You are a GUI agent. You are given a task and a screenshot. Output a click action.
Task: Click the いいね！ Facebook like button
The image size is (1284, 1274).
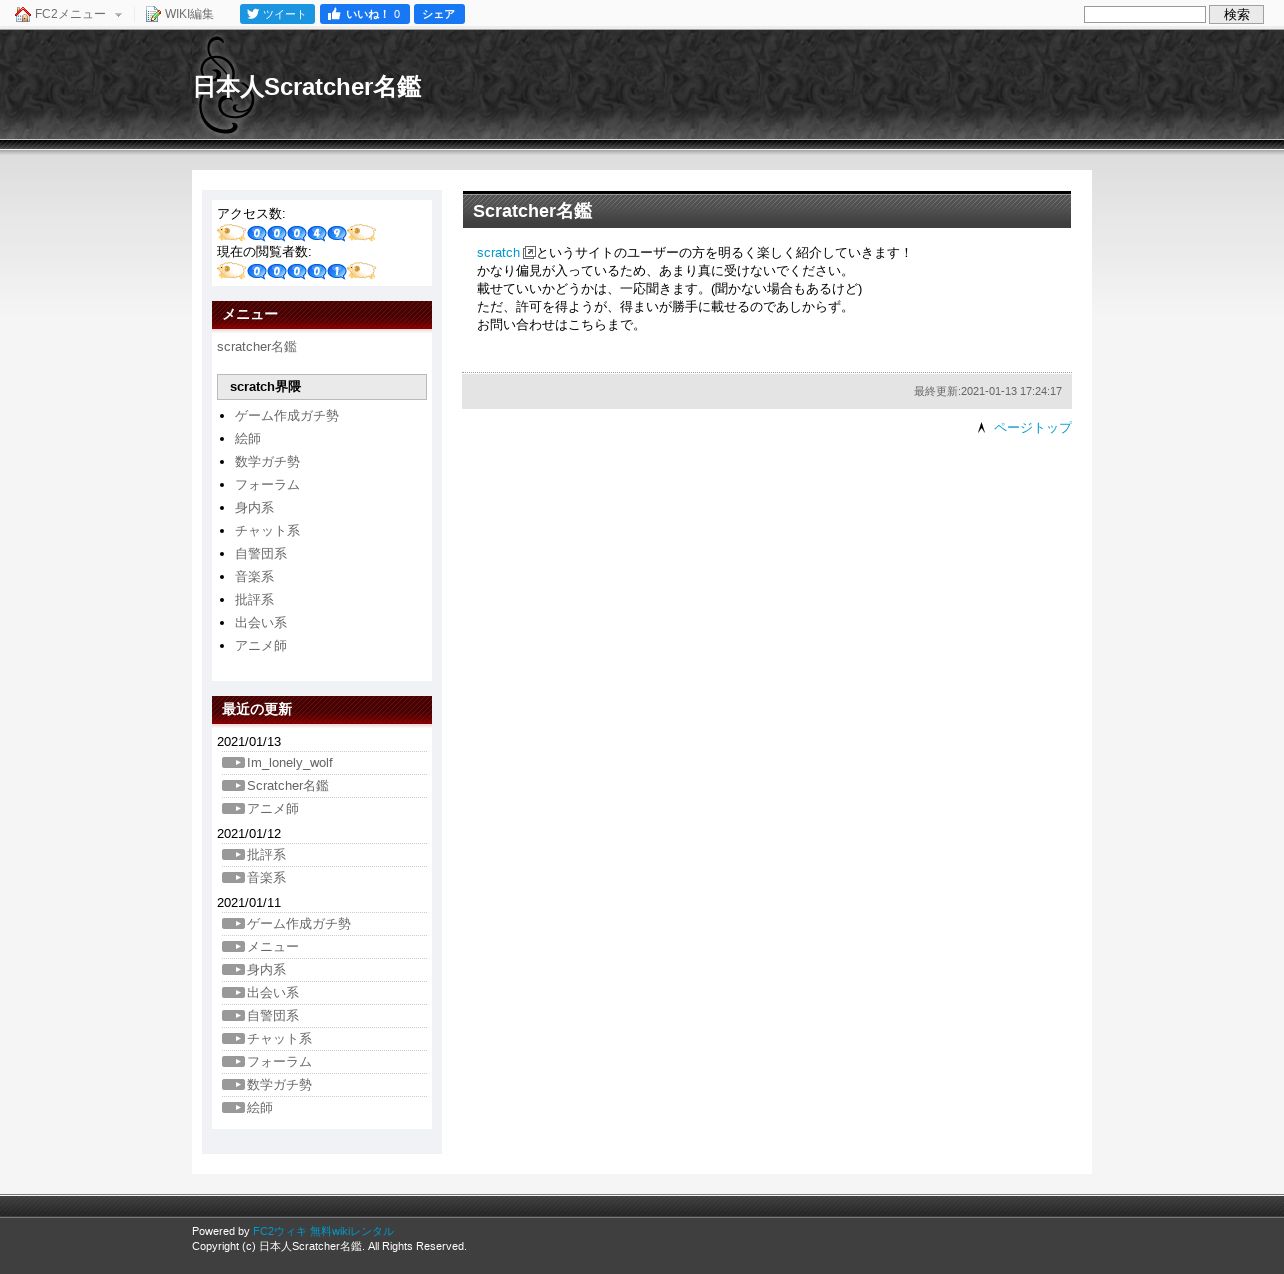[364, 14]
